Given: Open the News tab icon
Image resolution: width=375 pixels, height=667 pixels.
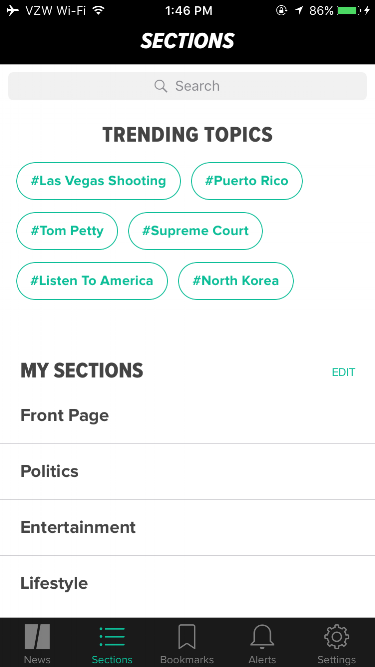Looking at the screenshot, I should 37,636.
